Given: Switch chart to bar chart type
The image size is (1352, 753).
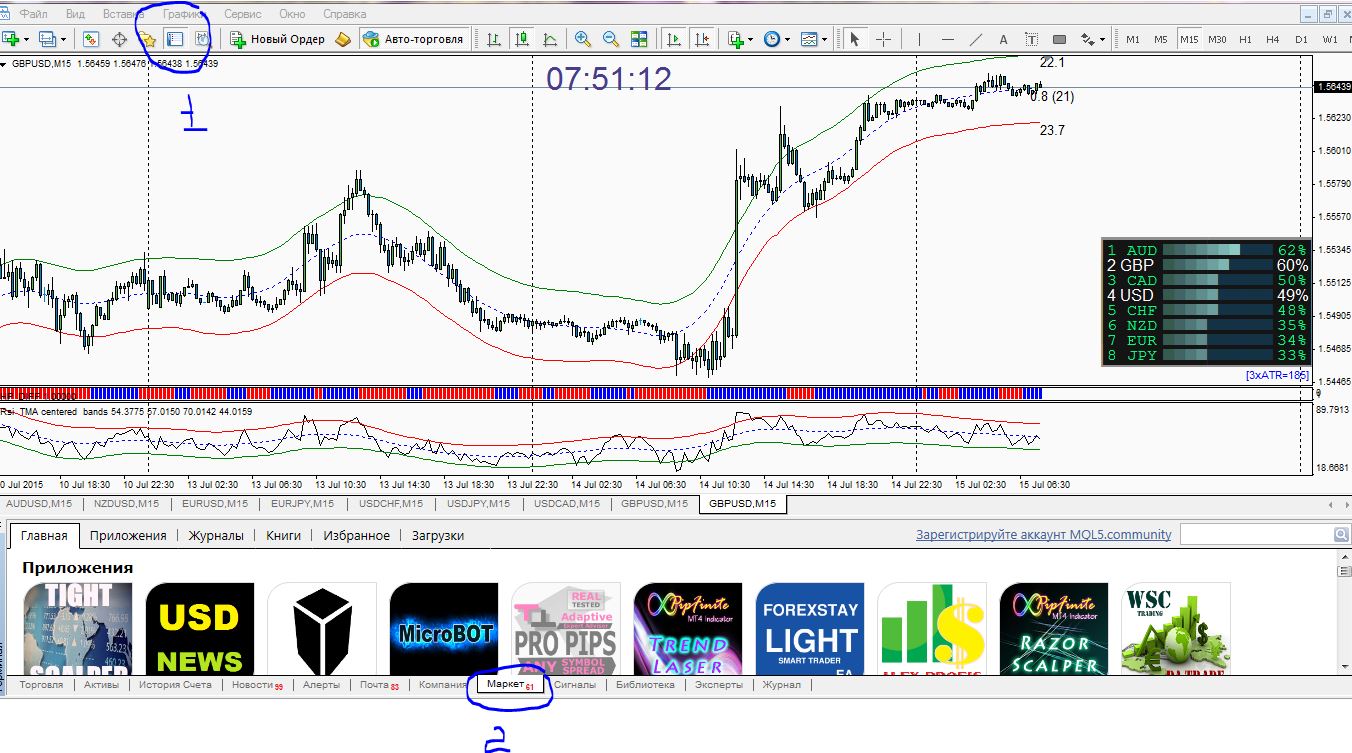Looking at the screenshot, I should tap(494, 39).
